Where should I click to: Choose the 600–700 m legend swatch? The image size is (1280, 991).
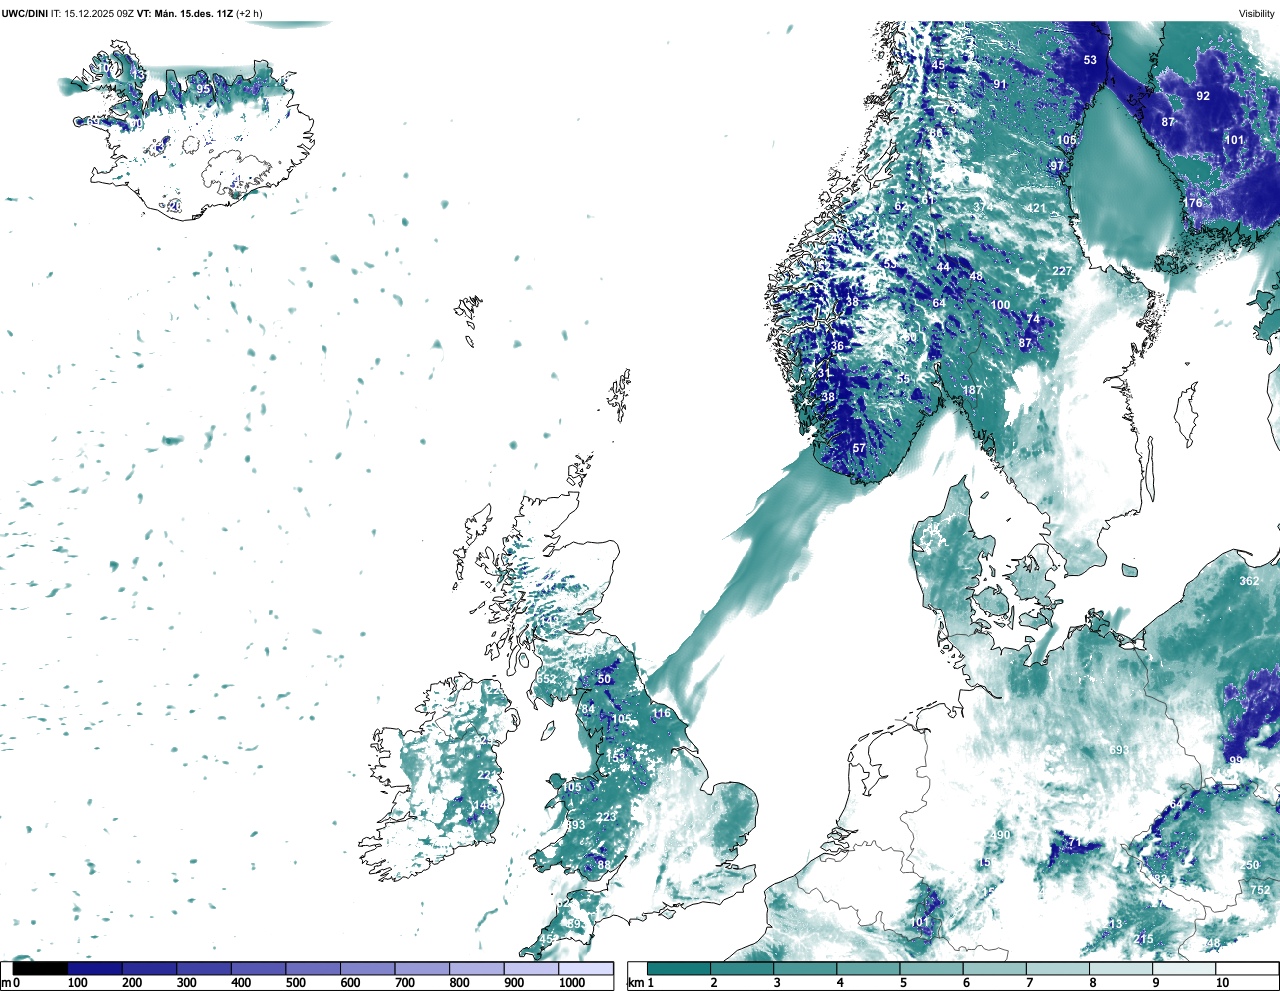point(367,969)
